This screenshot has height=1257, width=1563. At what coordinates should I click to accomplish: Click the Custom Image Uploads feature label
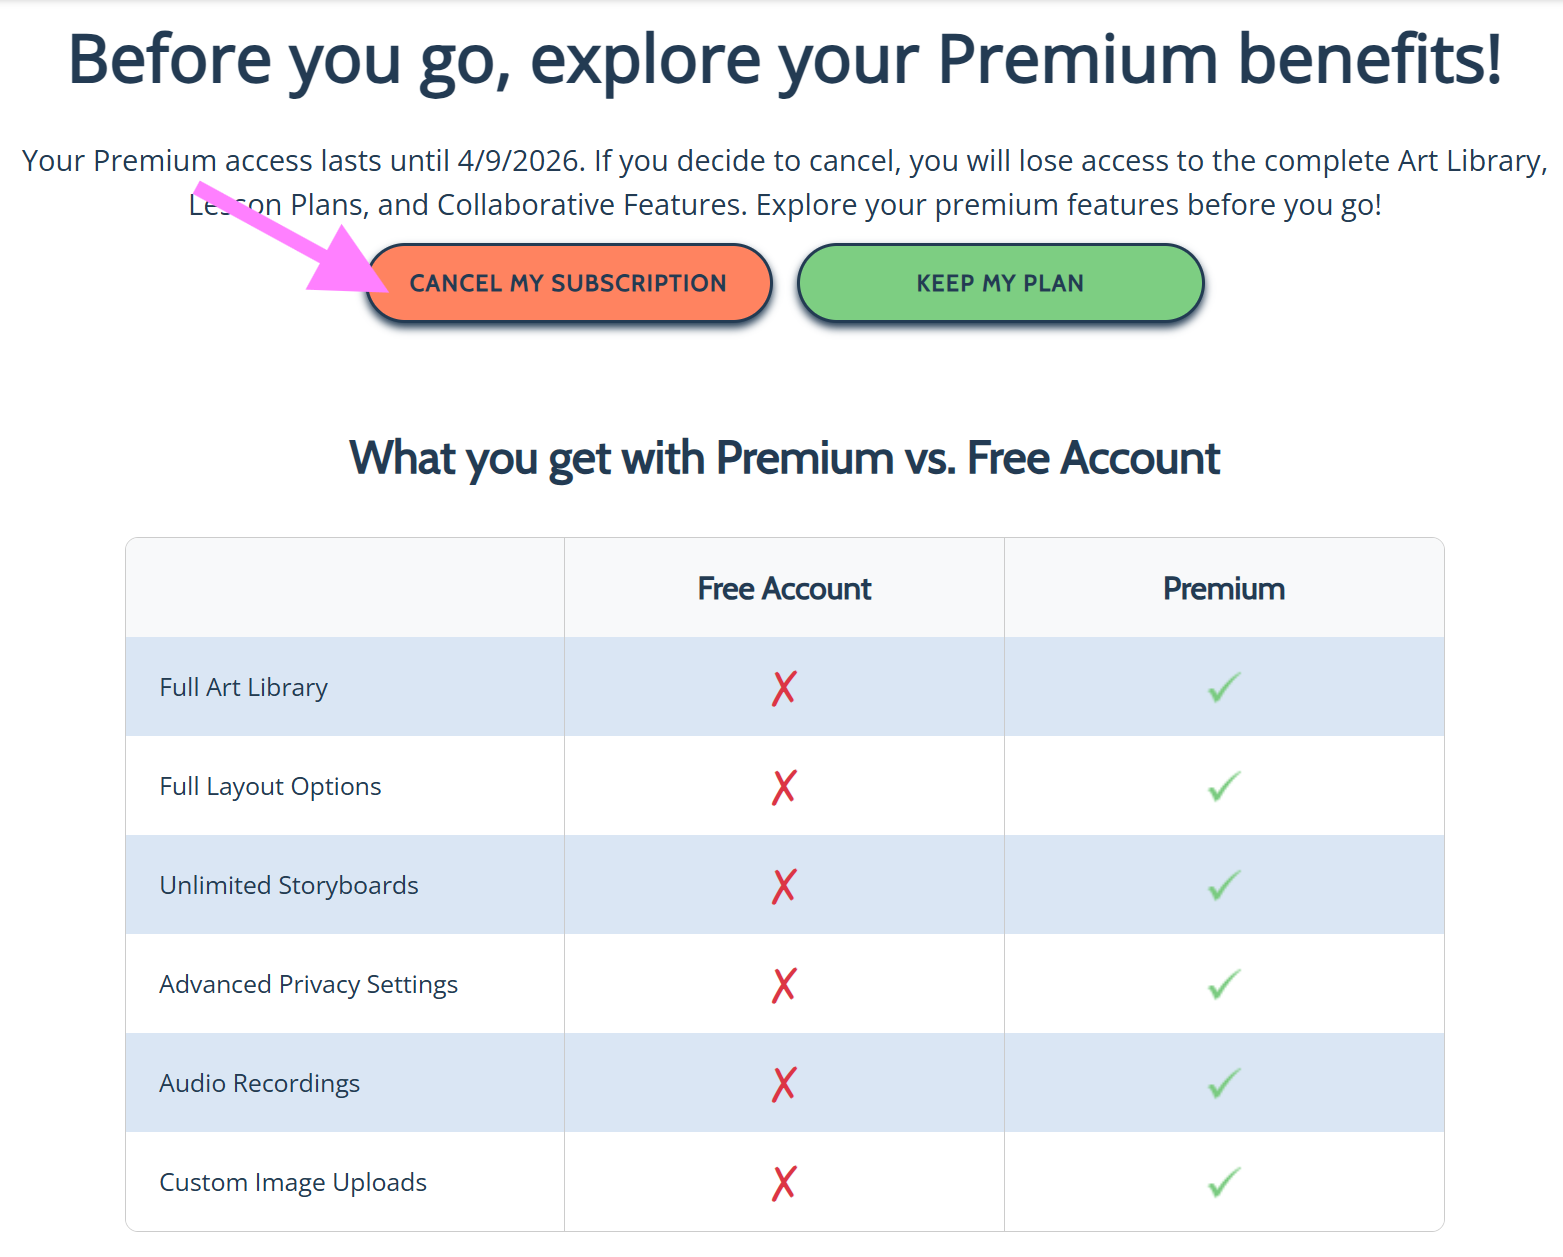(293, 1183)
